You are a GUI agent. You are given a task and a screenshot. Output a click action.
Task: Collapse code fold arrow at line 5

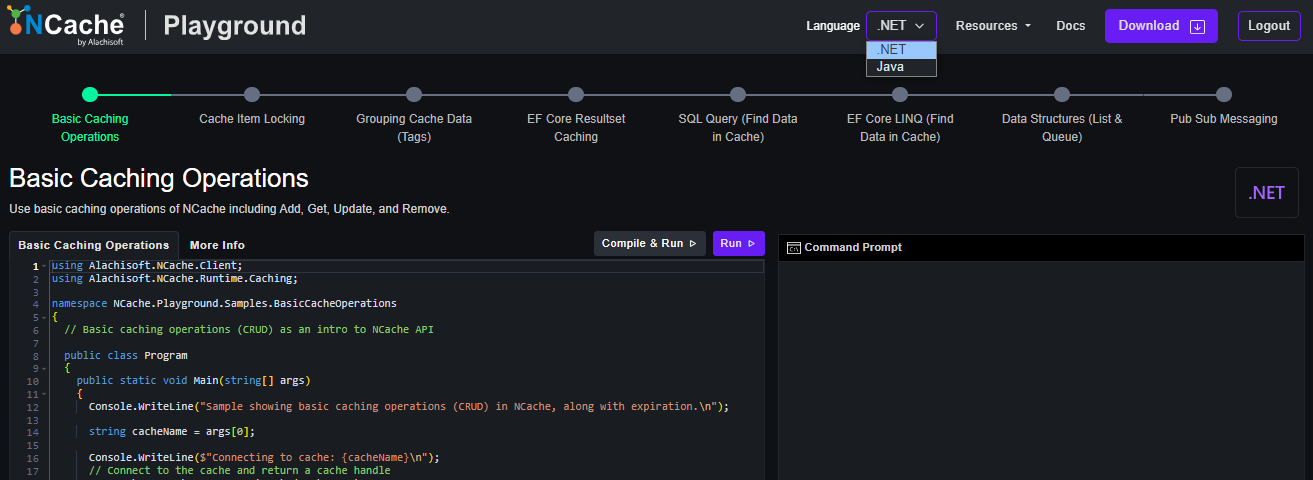click(x=44, y=317)
